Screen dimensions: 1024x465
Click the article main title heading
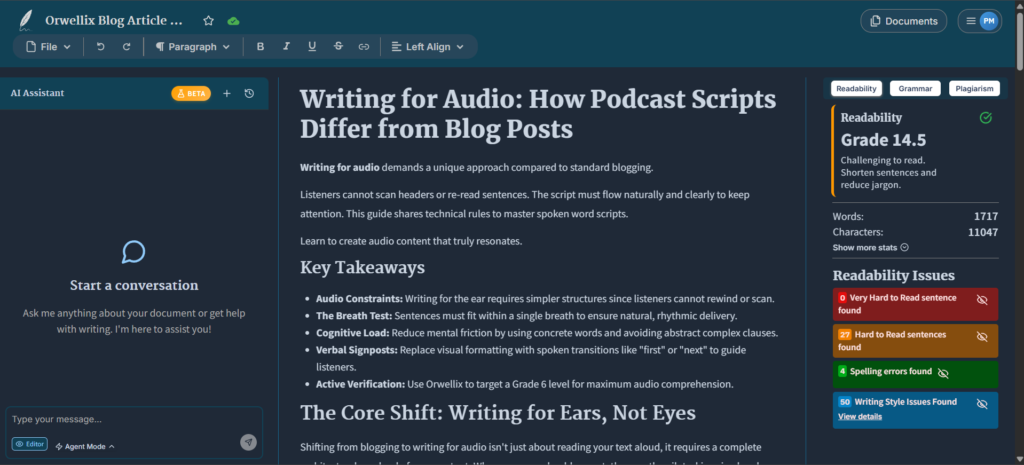coord(538,114)
